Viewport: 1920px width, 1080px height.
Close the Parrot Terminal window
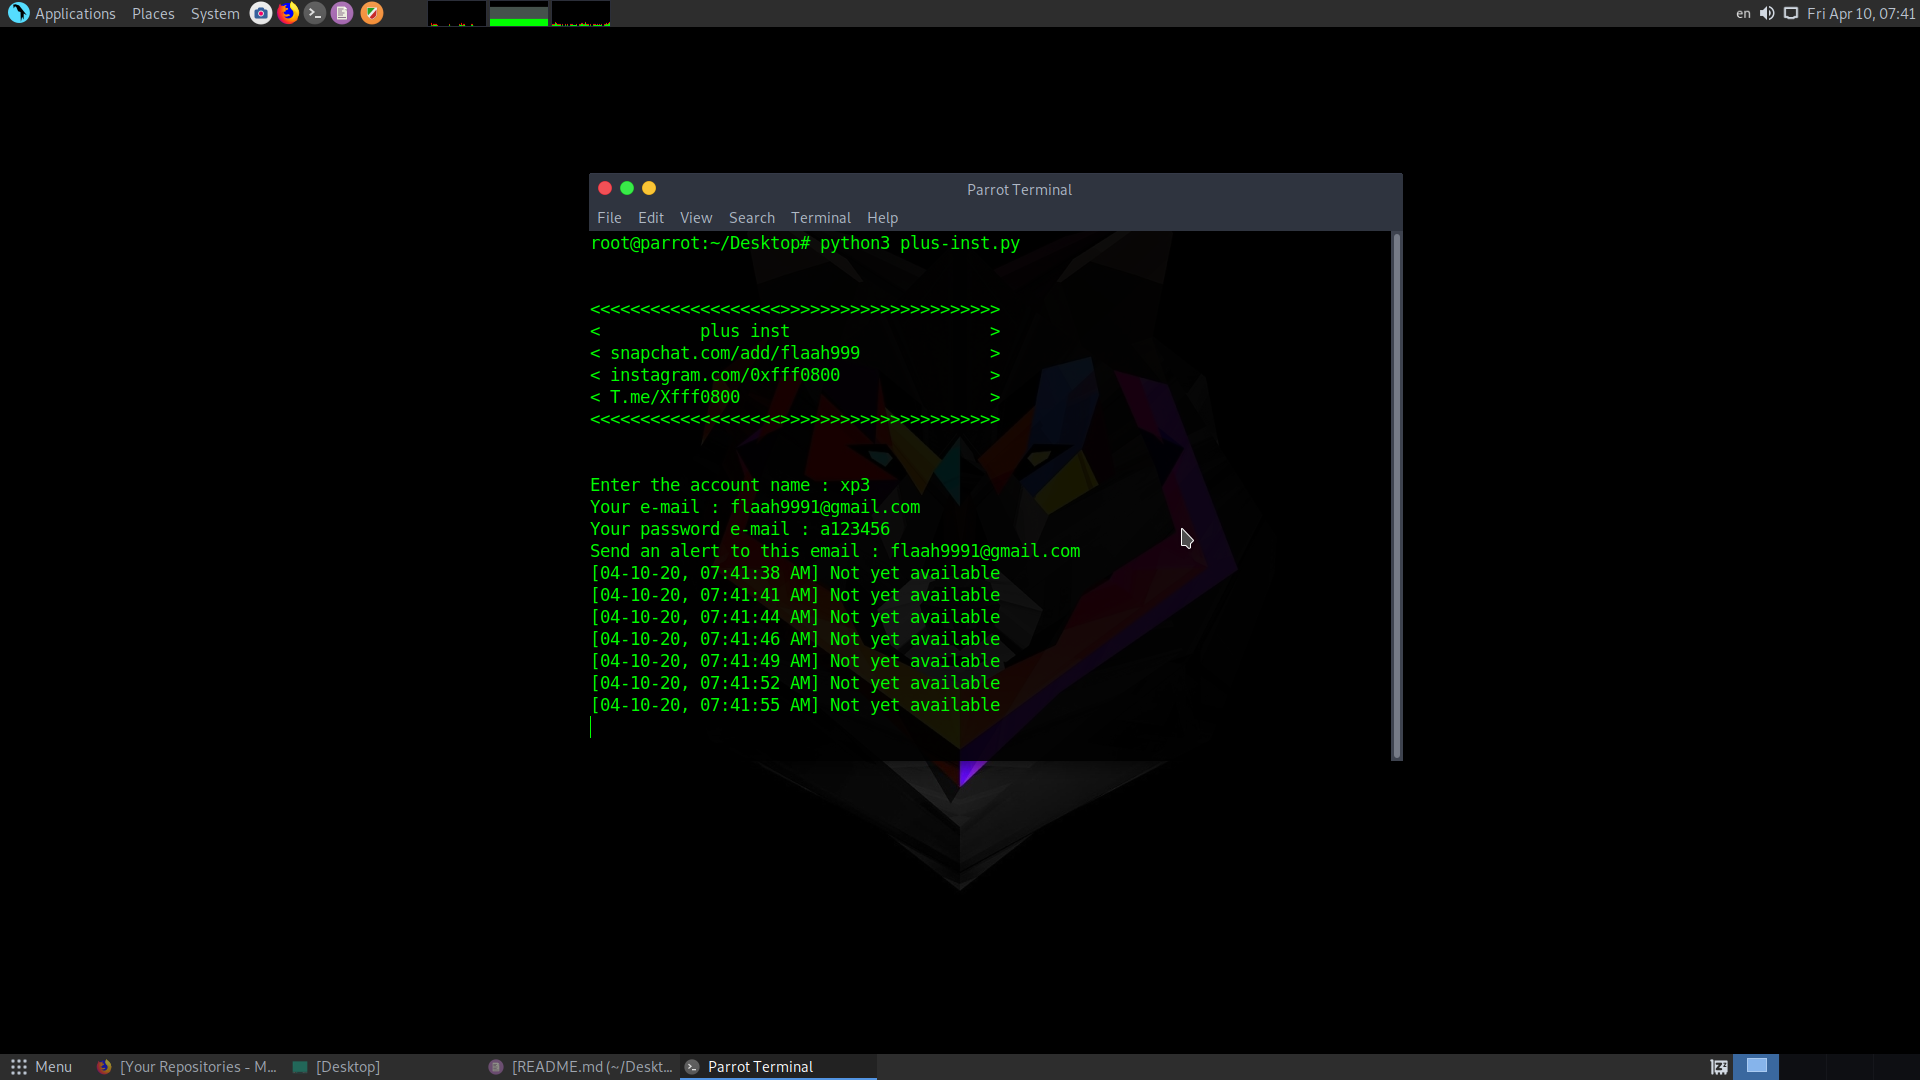[605, 188]
